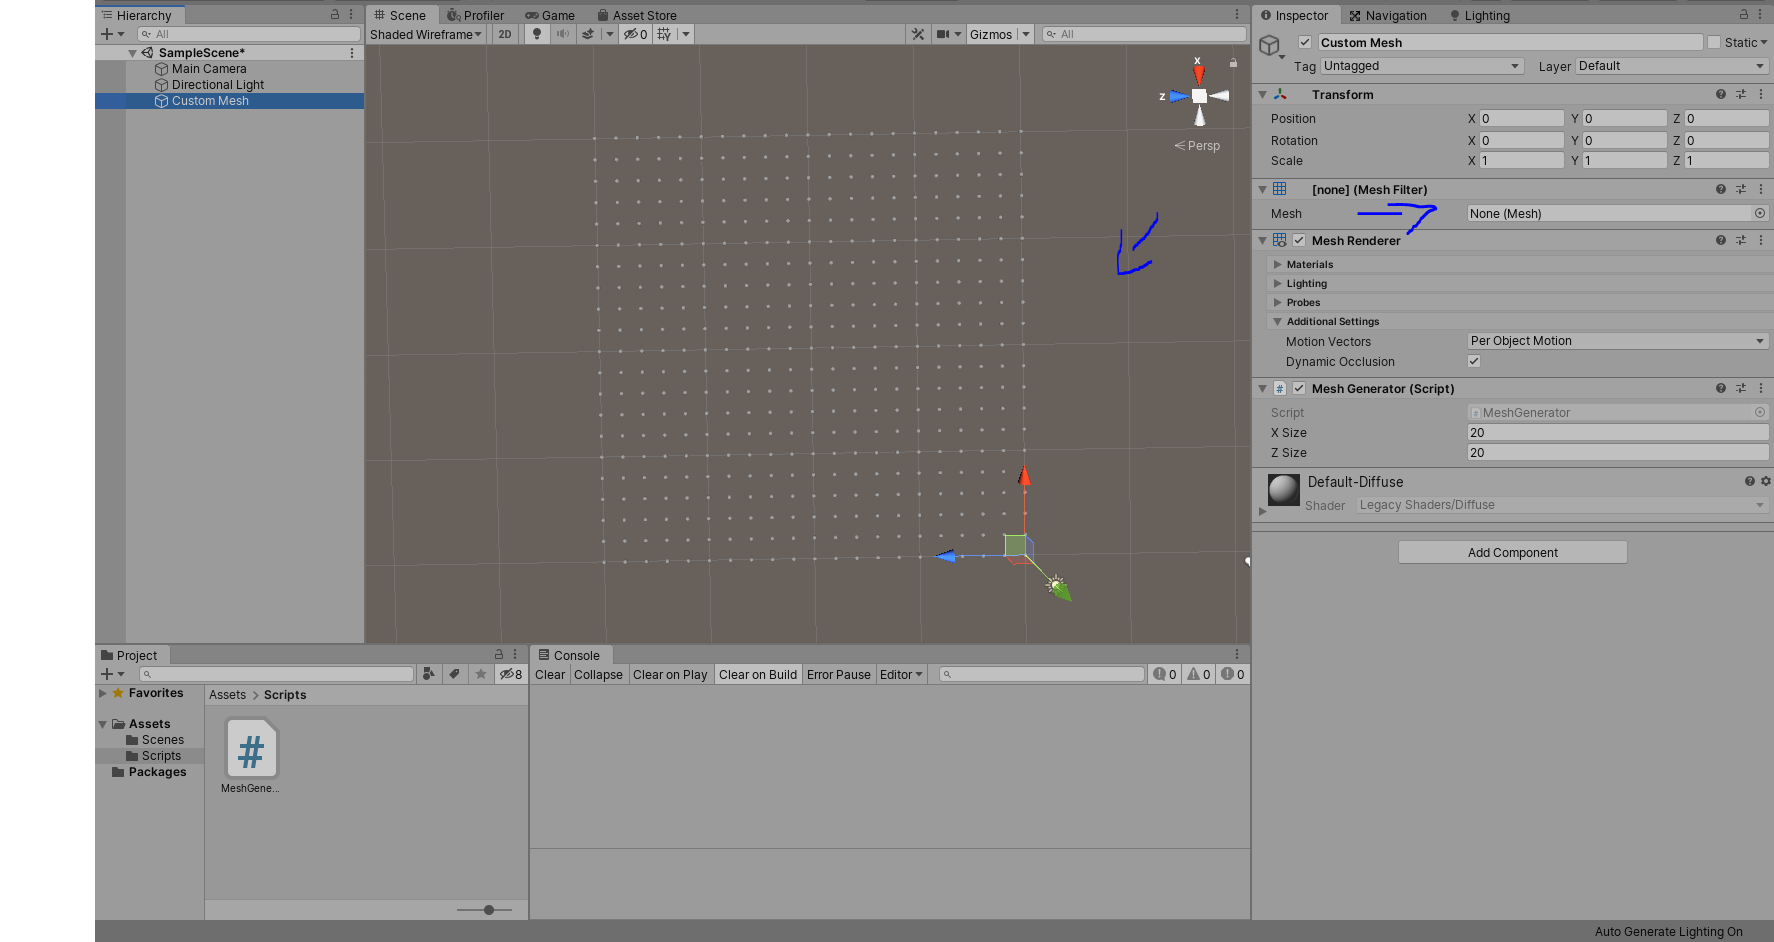The width and height of the screenshot is (1774, 942).
Task: Open Mesh Filter presets icon
Action: pyautogui.click(x=1741, y=189)
